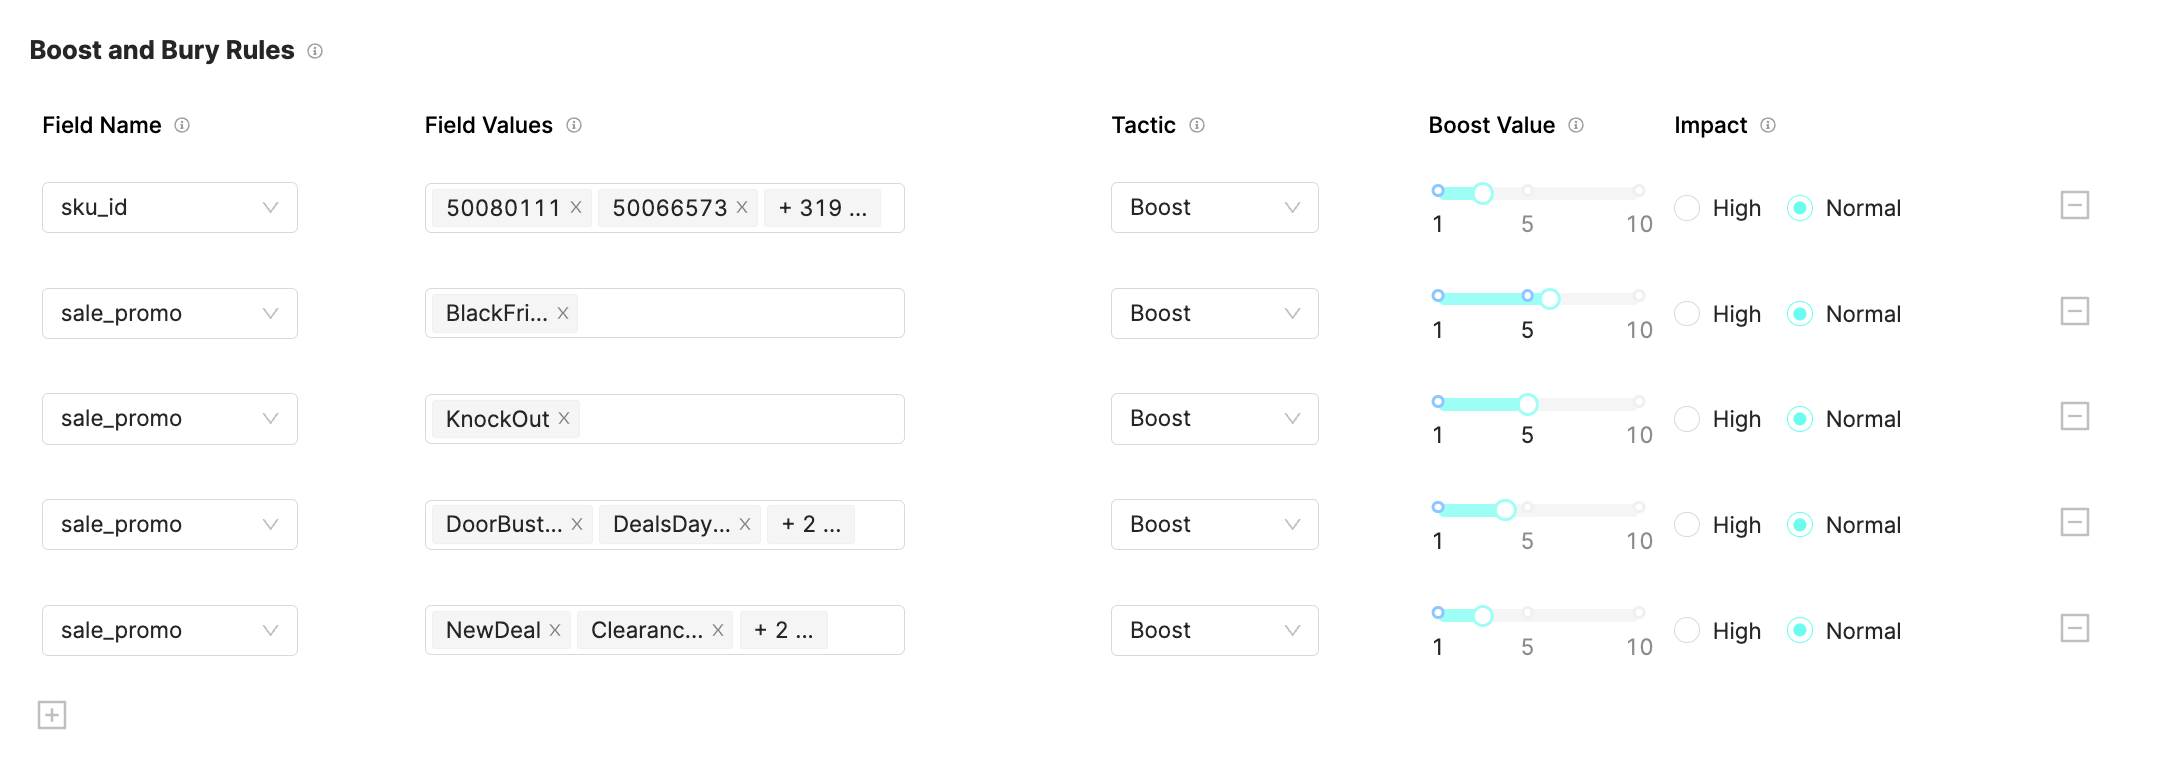Screen dimensions: 2158x768
Task: Remove the BlackFri... tag
Action: pos(563,313)
